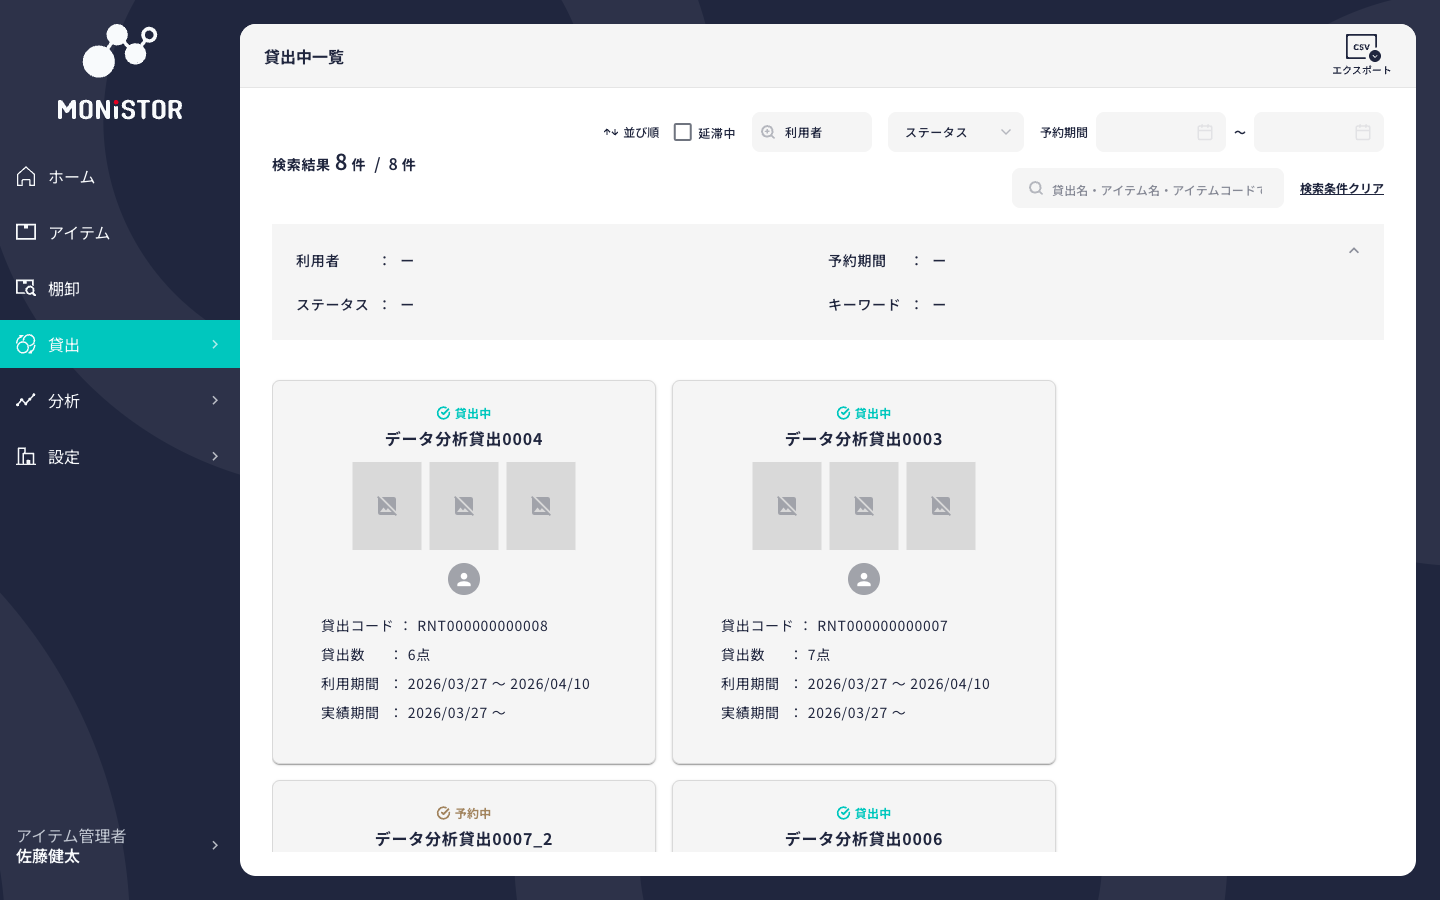The width and height of the screenshot is (1440, 900).
Task: Enable the 延滞中 checkbox
Action: pos(683,132)
